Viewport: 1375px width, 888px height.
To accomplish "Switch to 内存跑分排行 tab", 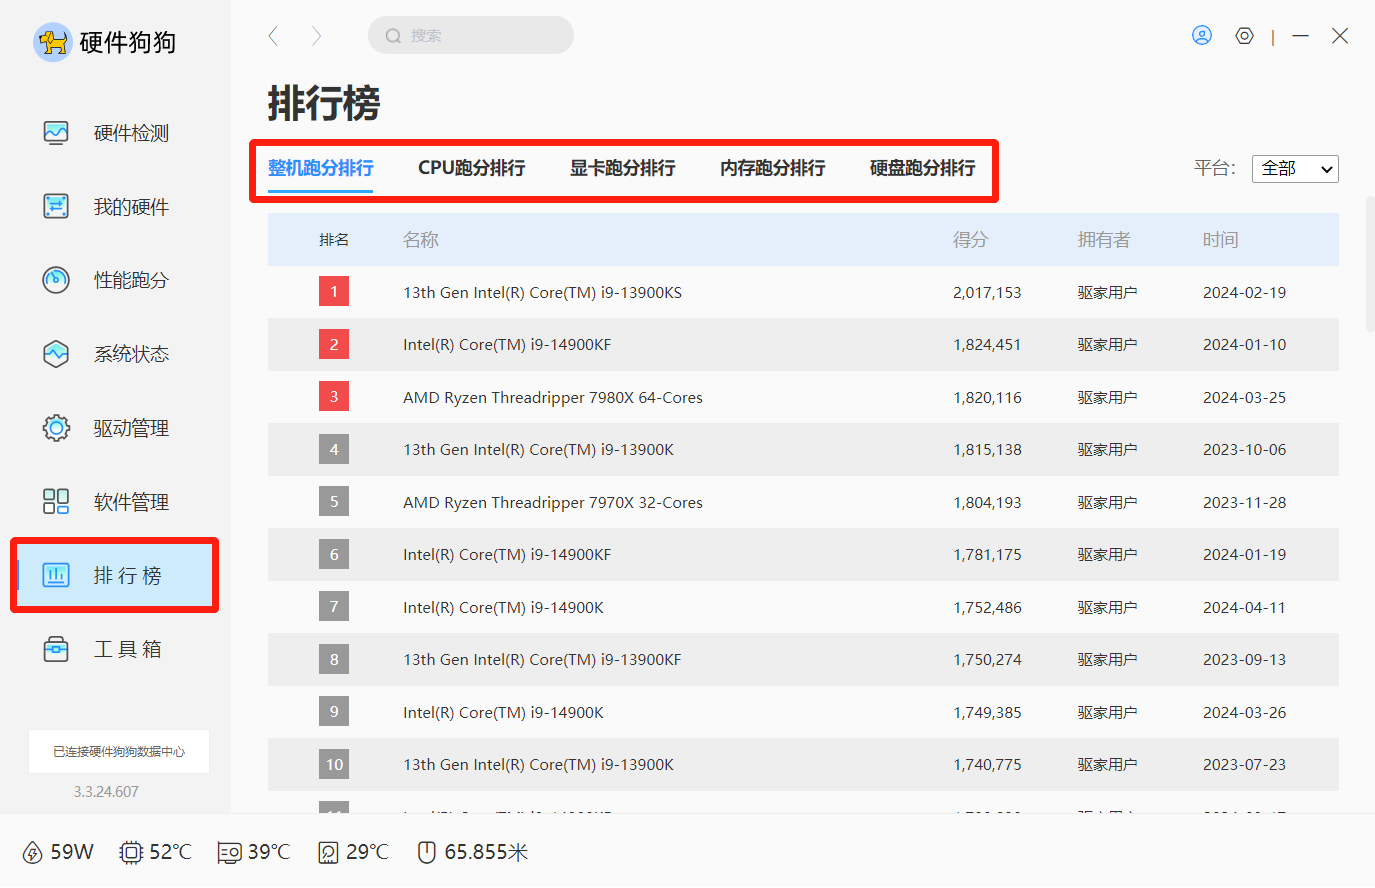I will [772, 168].
